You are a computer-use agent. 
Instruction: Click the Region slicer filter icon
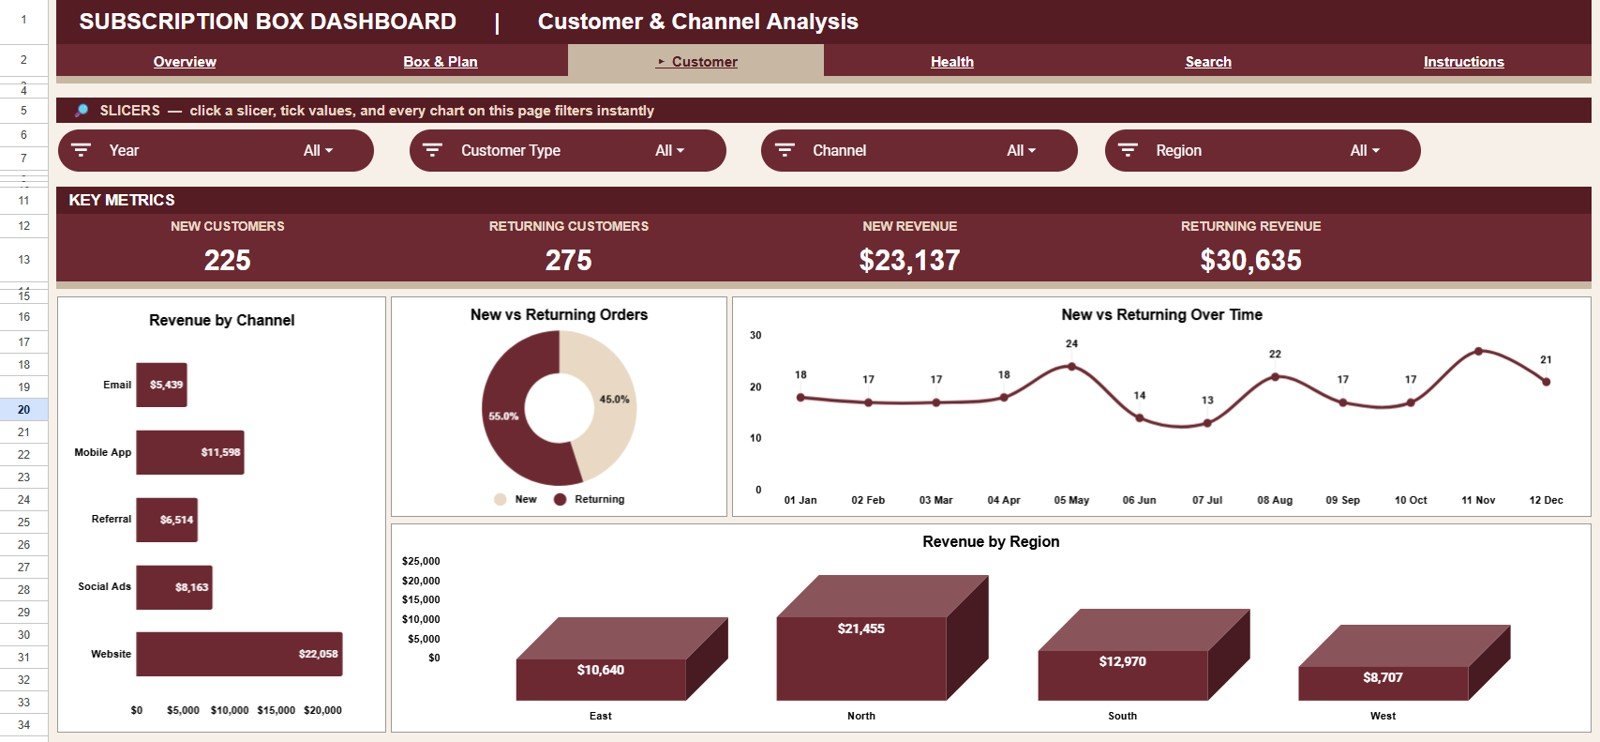1128,150
